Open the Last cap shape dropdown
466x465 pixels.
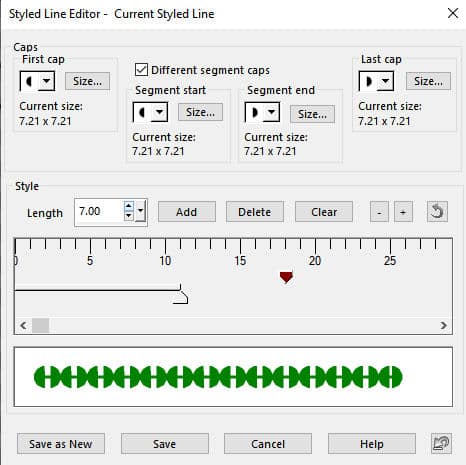tap(385, 81)
